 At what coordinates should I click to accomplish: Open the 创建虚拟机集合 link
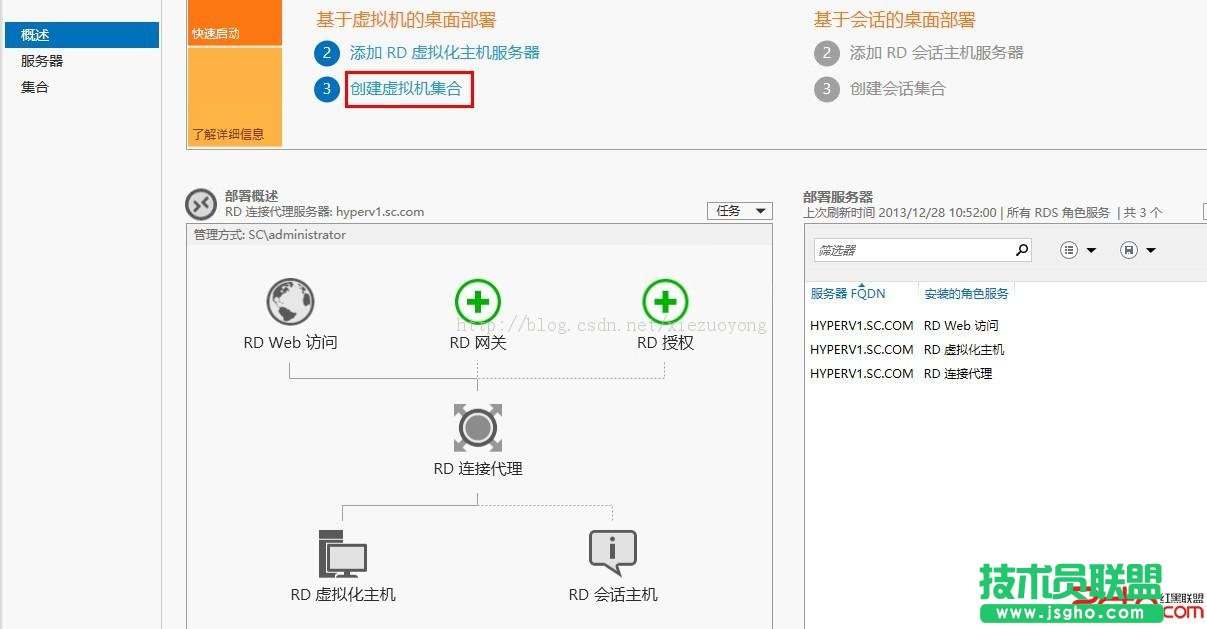pos(407,88)
